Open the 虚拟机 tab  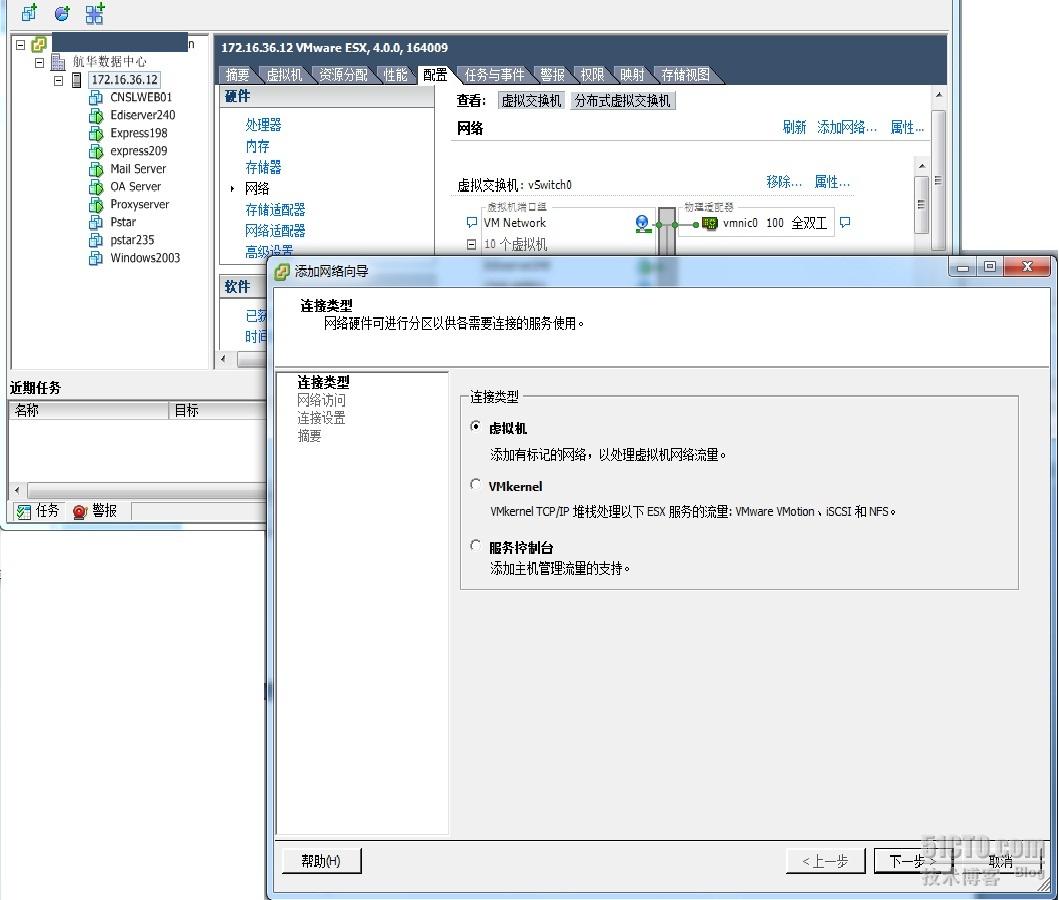(x=284, y=75)
